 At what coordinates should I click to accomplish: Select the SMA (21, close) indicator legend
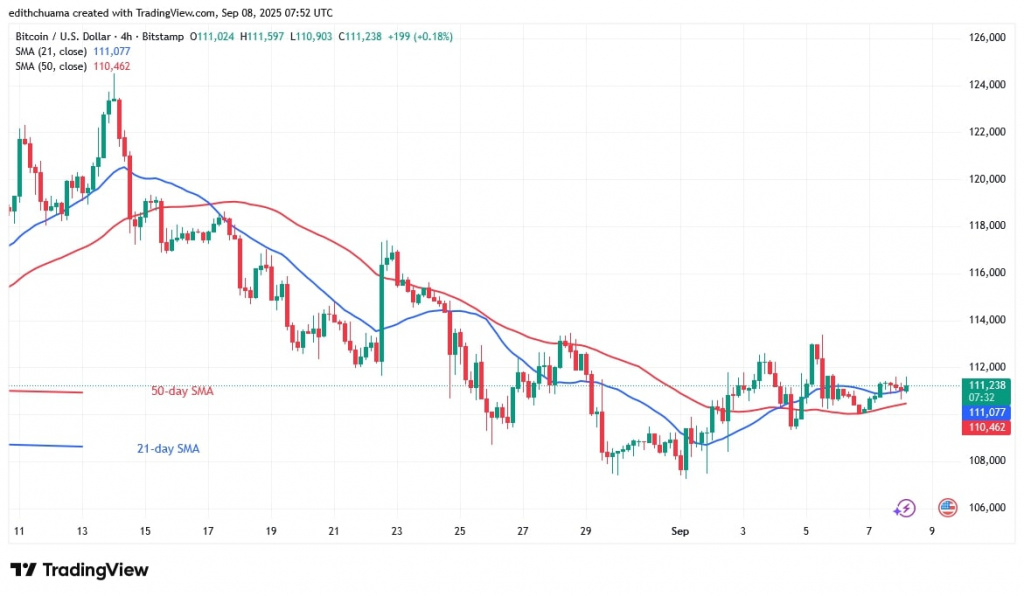(x=49, y=52)
